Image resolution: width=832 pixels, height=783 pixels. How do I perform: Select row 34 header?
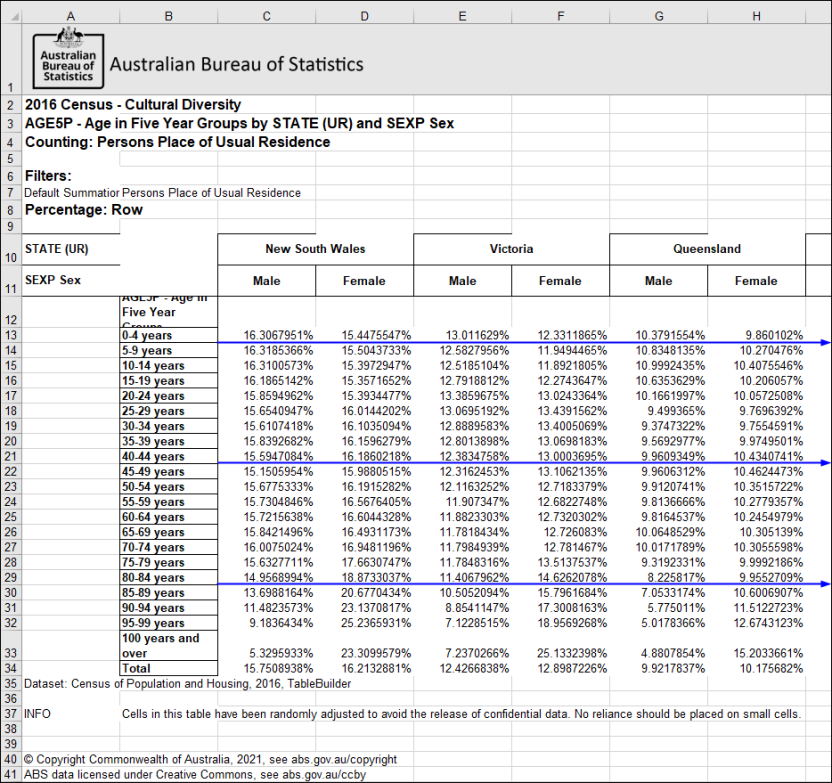click(11, 668)
